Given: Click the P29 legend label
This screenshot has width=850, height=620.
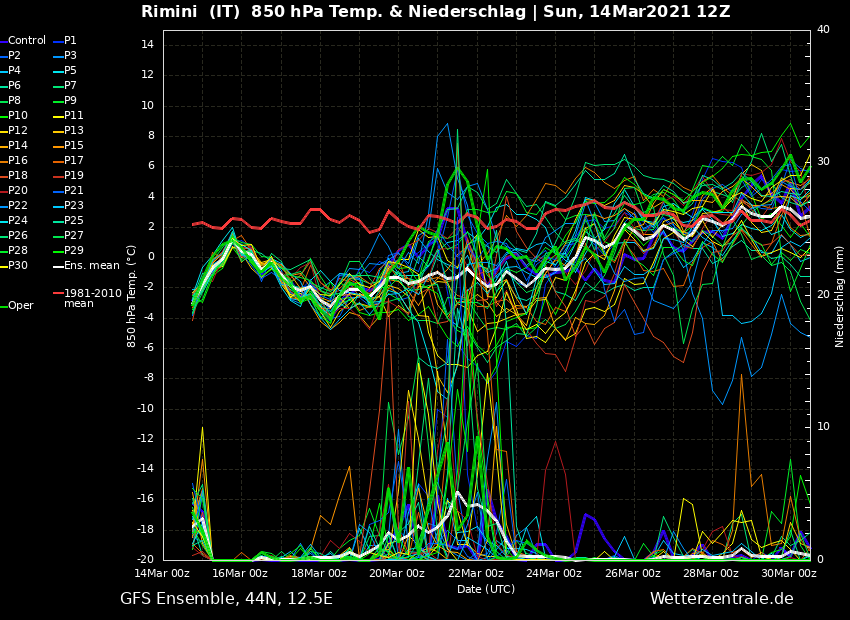Looking at the screenshot, I should [74, 250].
